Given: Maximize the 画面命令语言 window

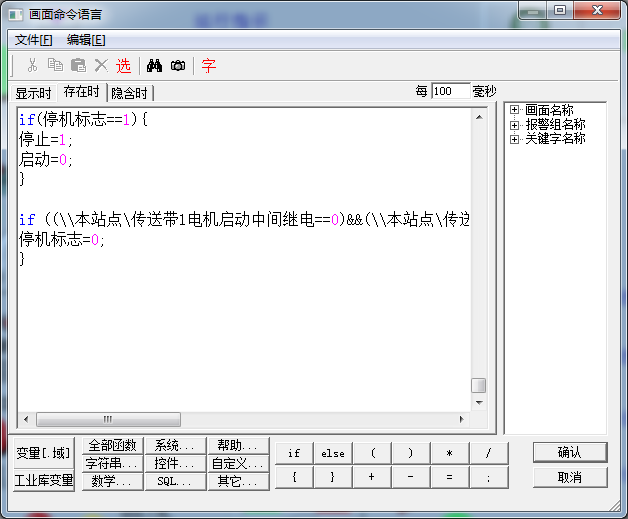Looking at the screenshot, I should [560, 10].
